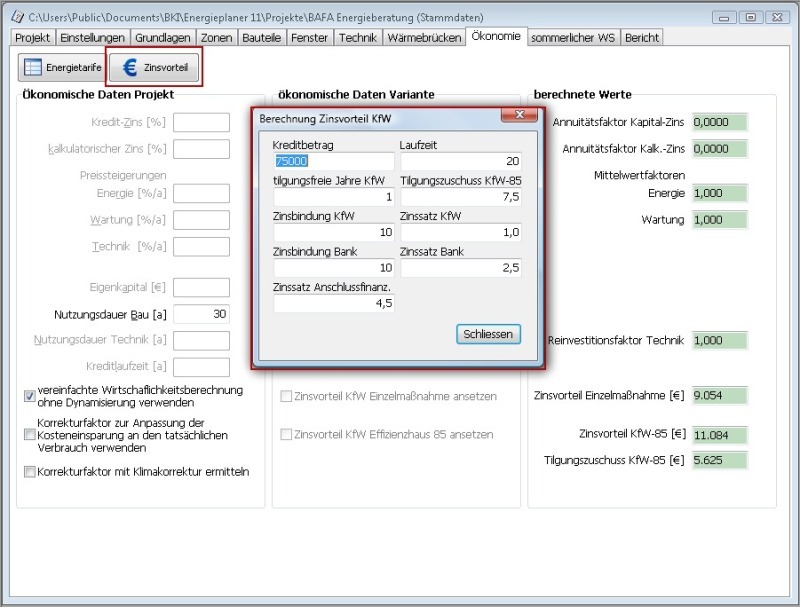Click the Technik [%/a] field

pyautogui.click(x=202, y=246)
